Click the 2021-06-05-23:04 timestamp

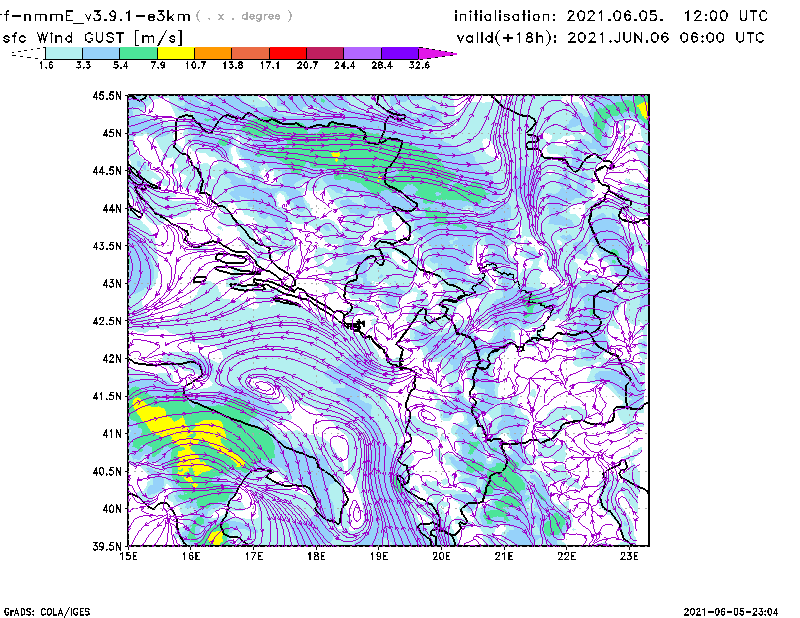click(731, 612)
